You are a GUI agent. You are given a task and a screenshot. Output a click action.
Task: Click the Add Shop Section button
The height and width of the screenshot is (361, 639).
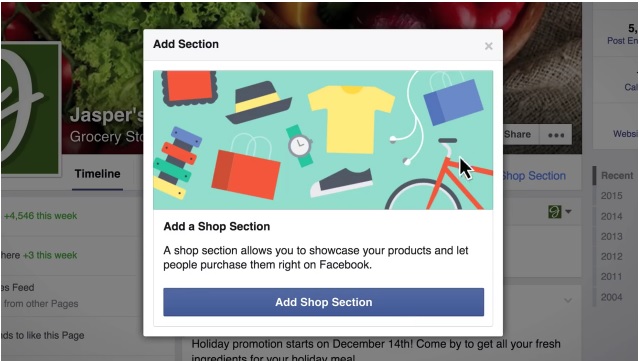click(x=324, y=302)
